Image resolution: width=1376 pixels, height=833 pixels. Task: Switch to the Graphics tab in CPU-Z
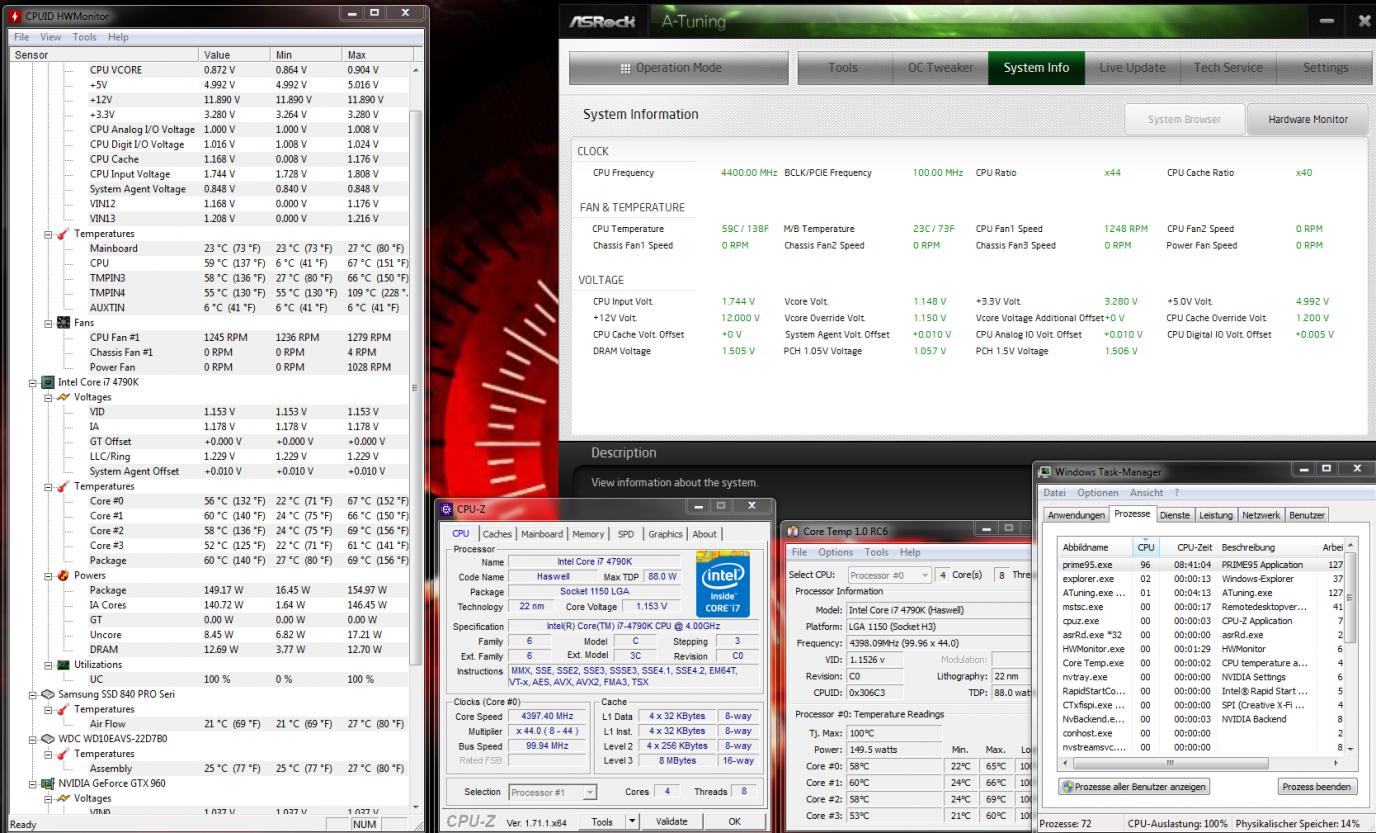pos(665,534)
